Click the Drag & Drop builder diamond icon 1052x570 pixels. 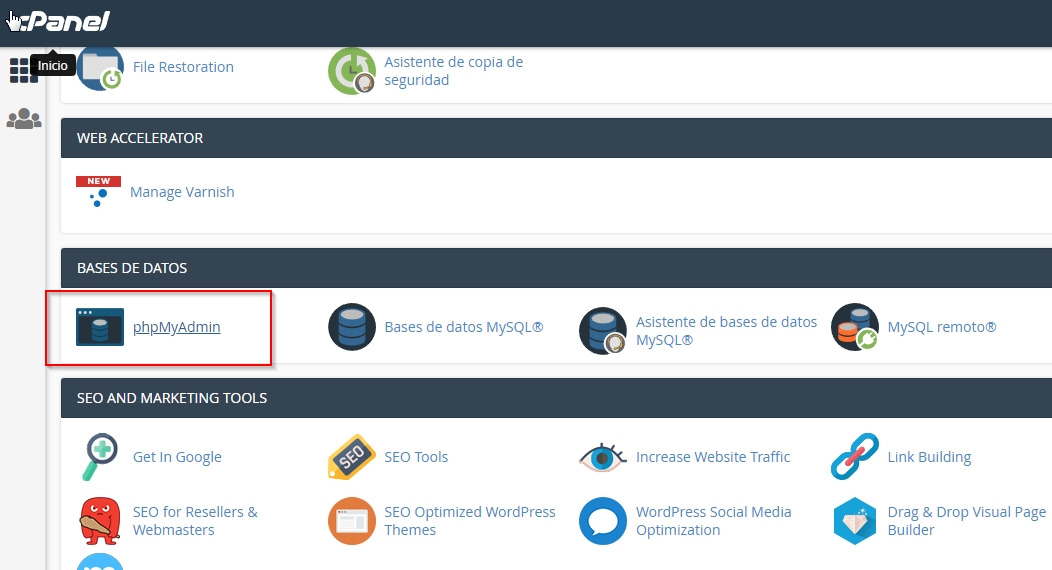tap(855, 521)
